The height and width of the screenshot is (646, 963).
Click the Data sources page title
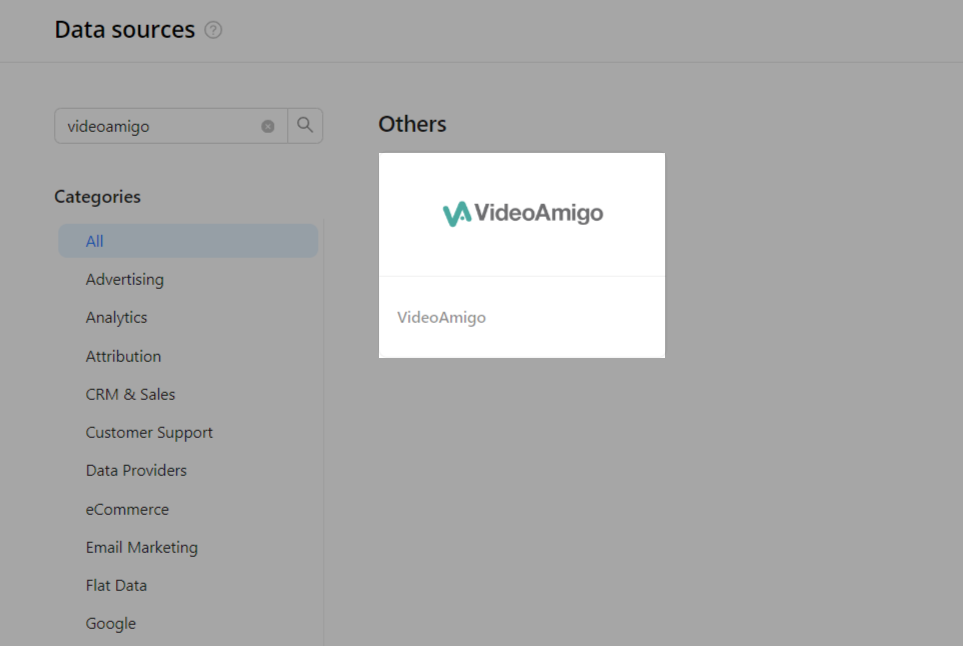[124, 30]
